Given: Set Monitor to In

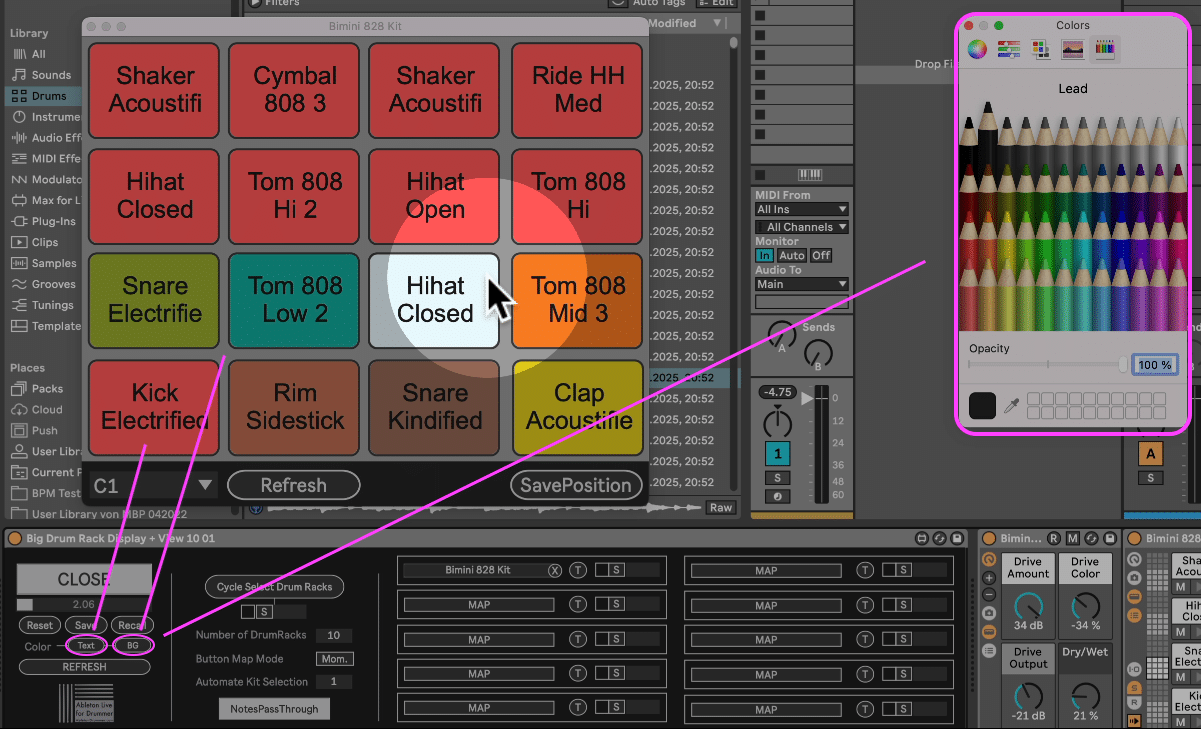Looking at the screenshot, I should point(764,255).
